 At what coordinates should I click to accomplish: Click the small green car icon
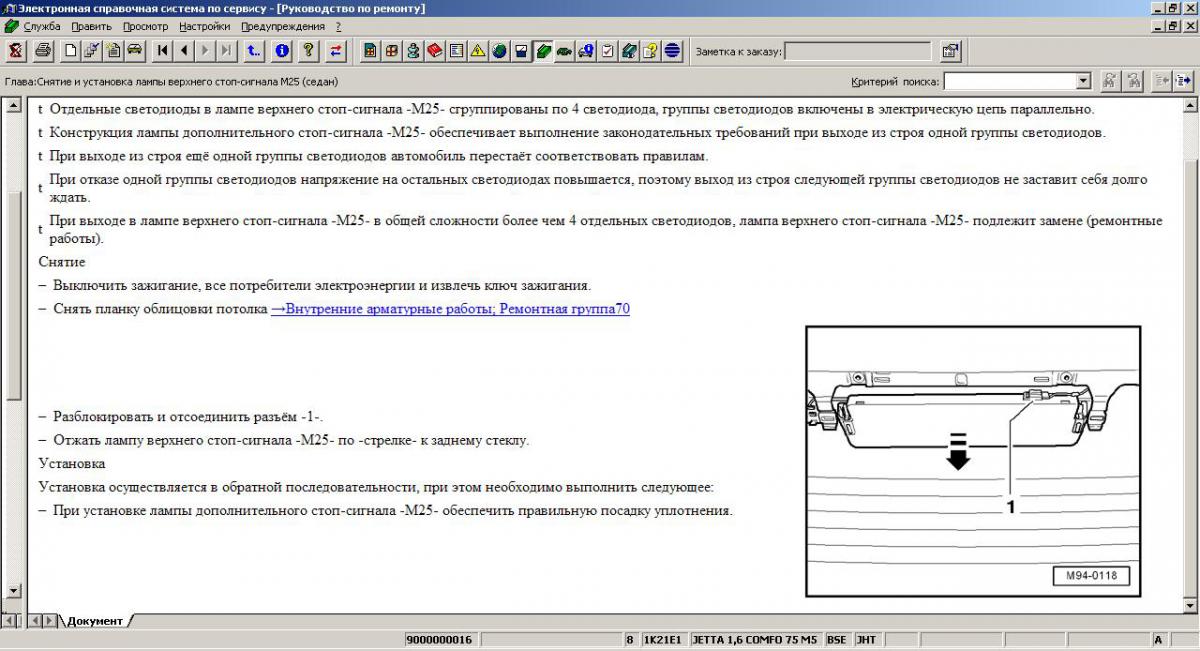pyautogui.click(x=564, y=50)
